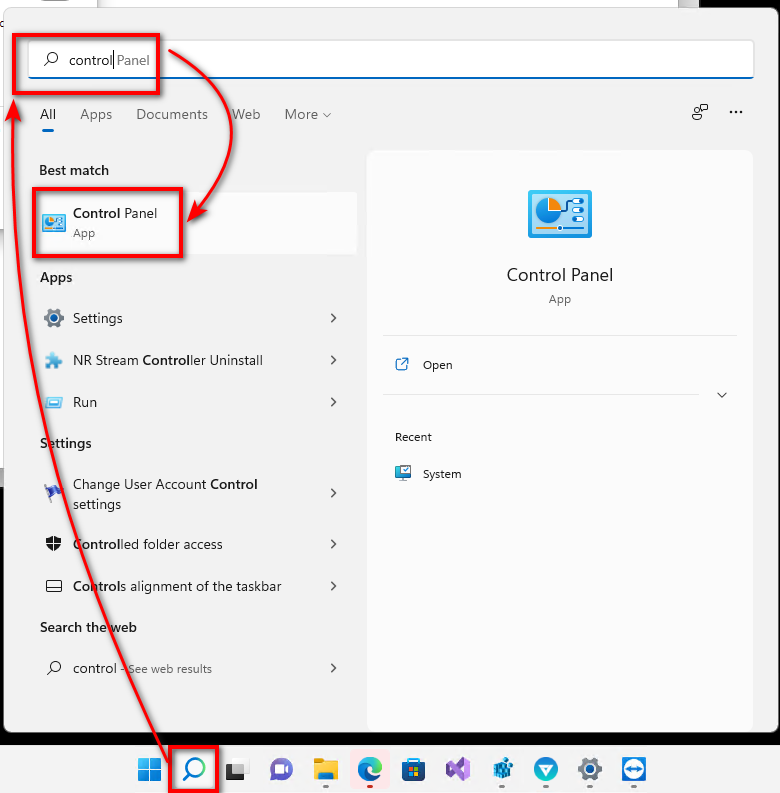Open Microsoft Store from the taskbar
The height and width of the screenshot is (793, 780).
(413, 769)
